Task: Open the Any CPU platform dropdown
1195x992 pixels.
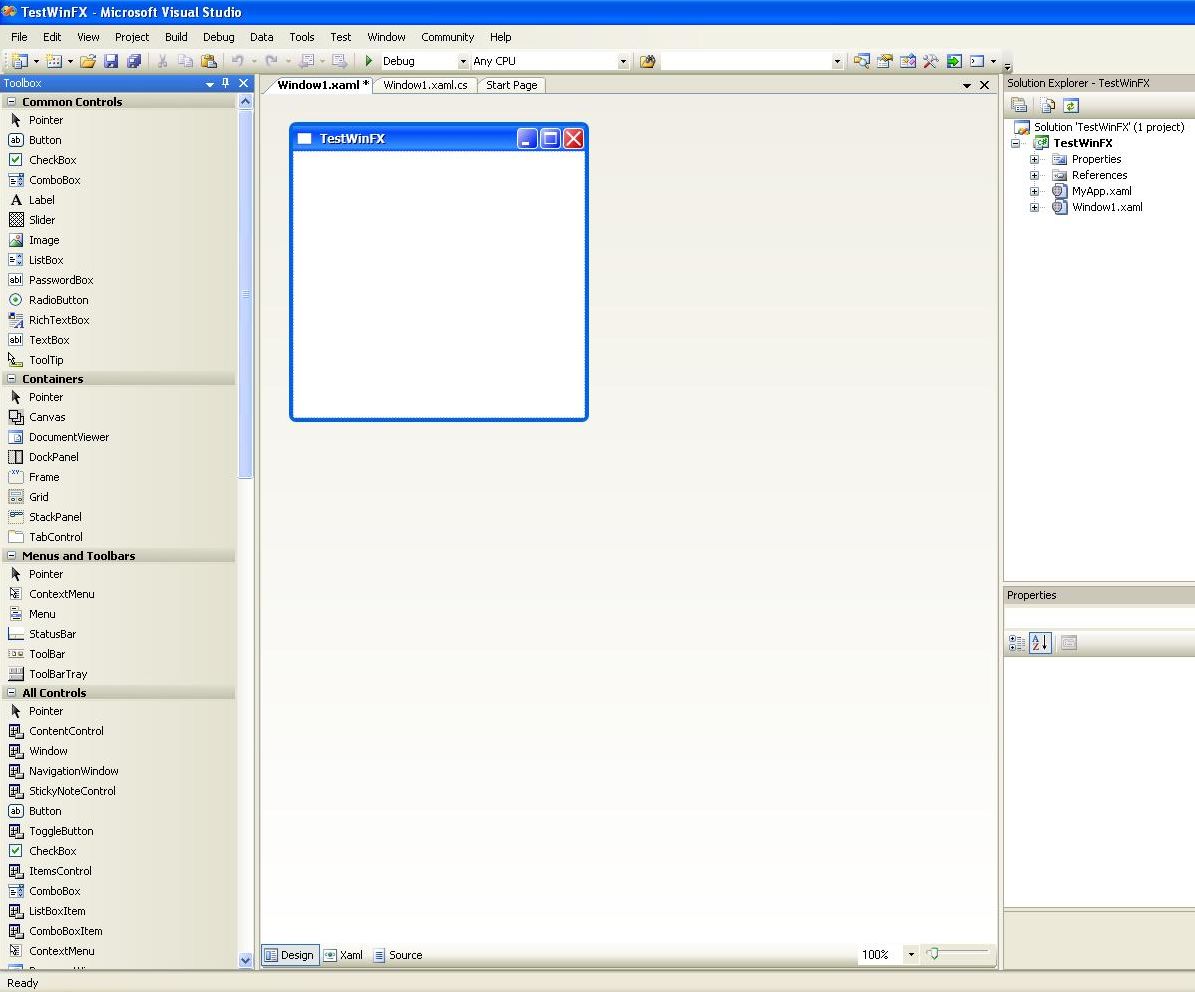Action: click(623, 62)
